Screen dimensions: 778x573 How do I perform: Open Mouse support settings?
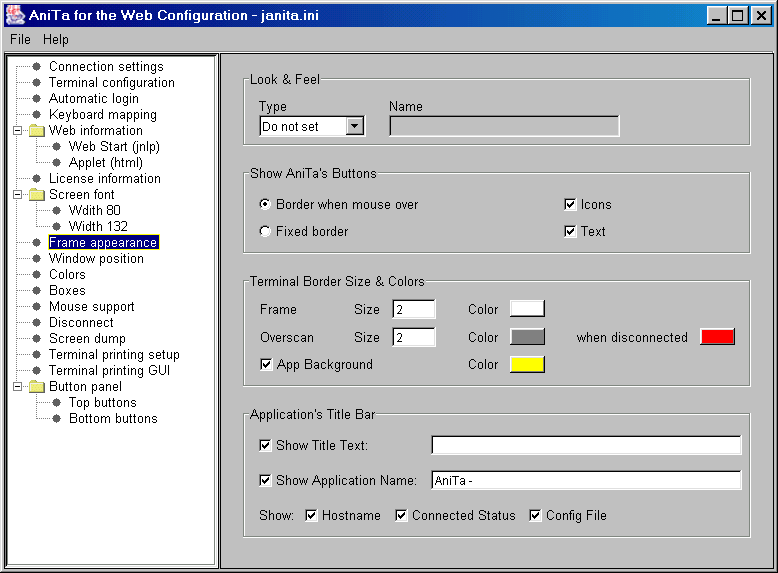92,307
